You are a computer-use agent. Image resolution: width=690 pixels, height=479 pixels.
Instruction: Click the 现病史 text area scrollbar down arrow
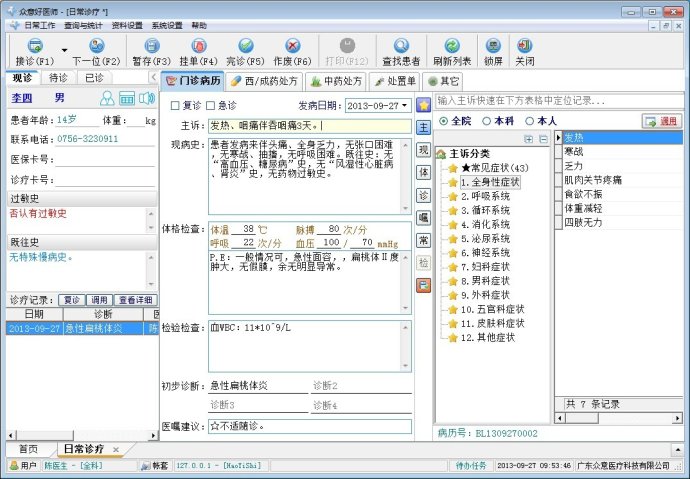[x=405, y=208]
